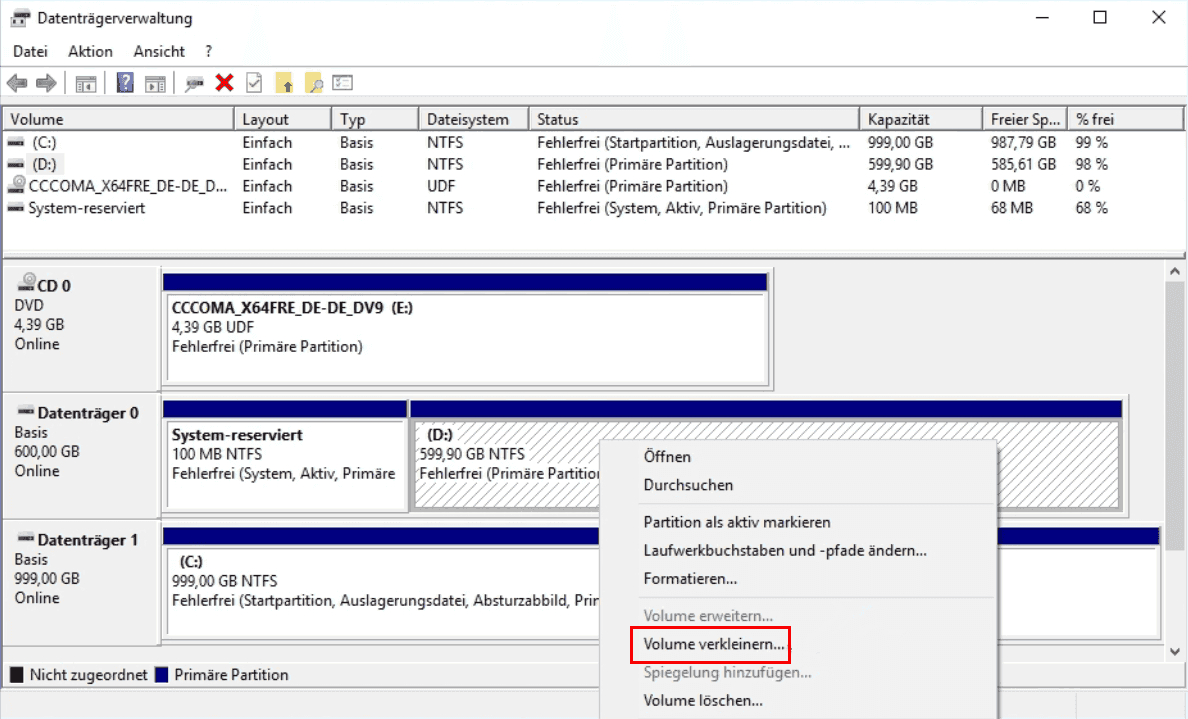Click the Datenträger 0 disk icon

(x=26, y=411)
